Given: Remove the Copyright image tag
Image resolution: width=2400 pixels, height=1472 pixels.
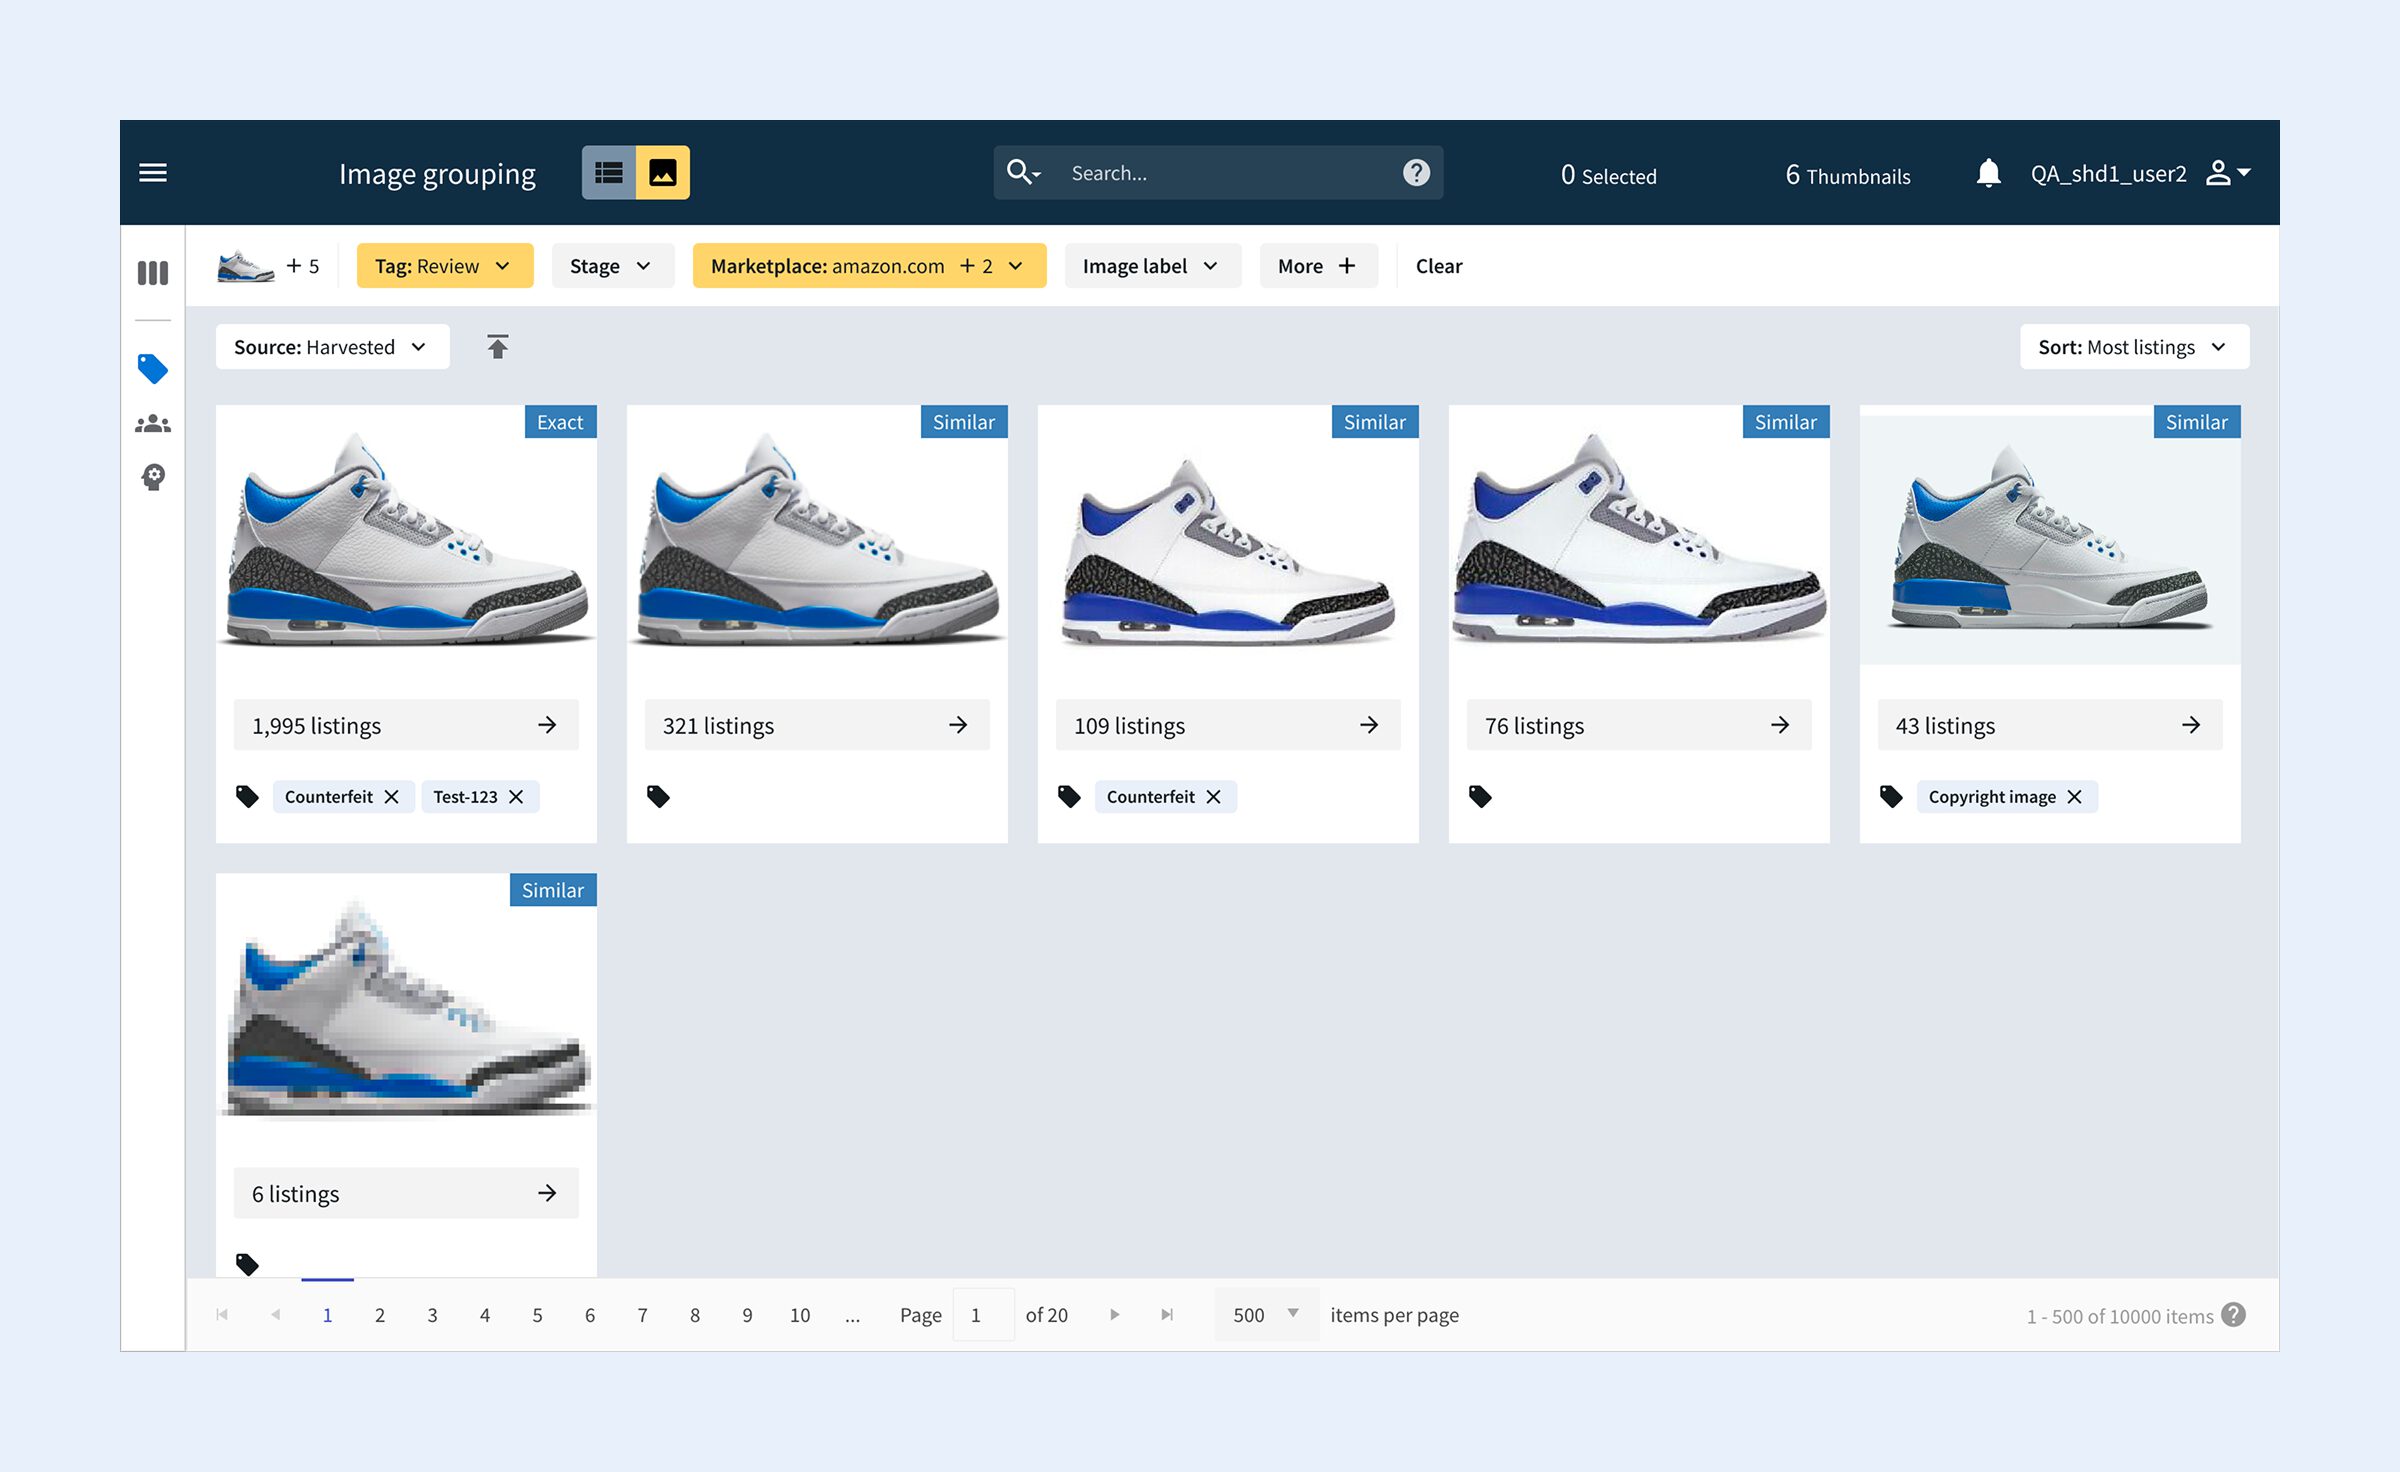Looking at the screenshot, I should pyautogui.click(x=2075, y=797).
